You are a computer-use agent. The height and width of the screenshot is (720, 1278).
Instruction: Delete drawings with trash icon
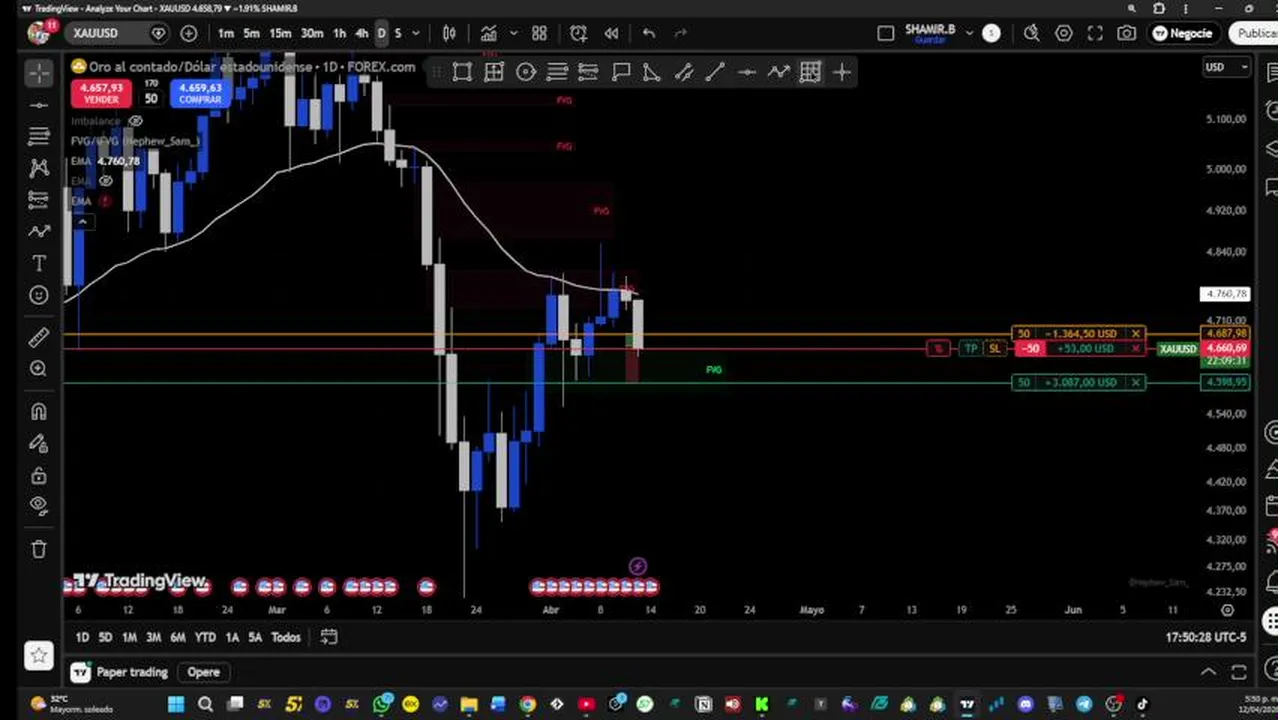click(x=39, y=549)
